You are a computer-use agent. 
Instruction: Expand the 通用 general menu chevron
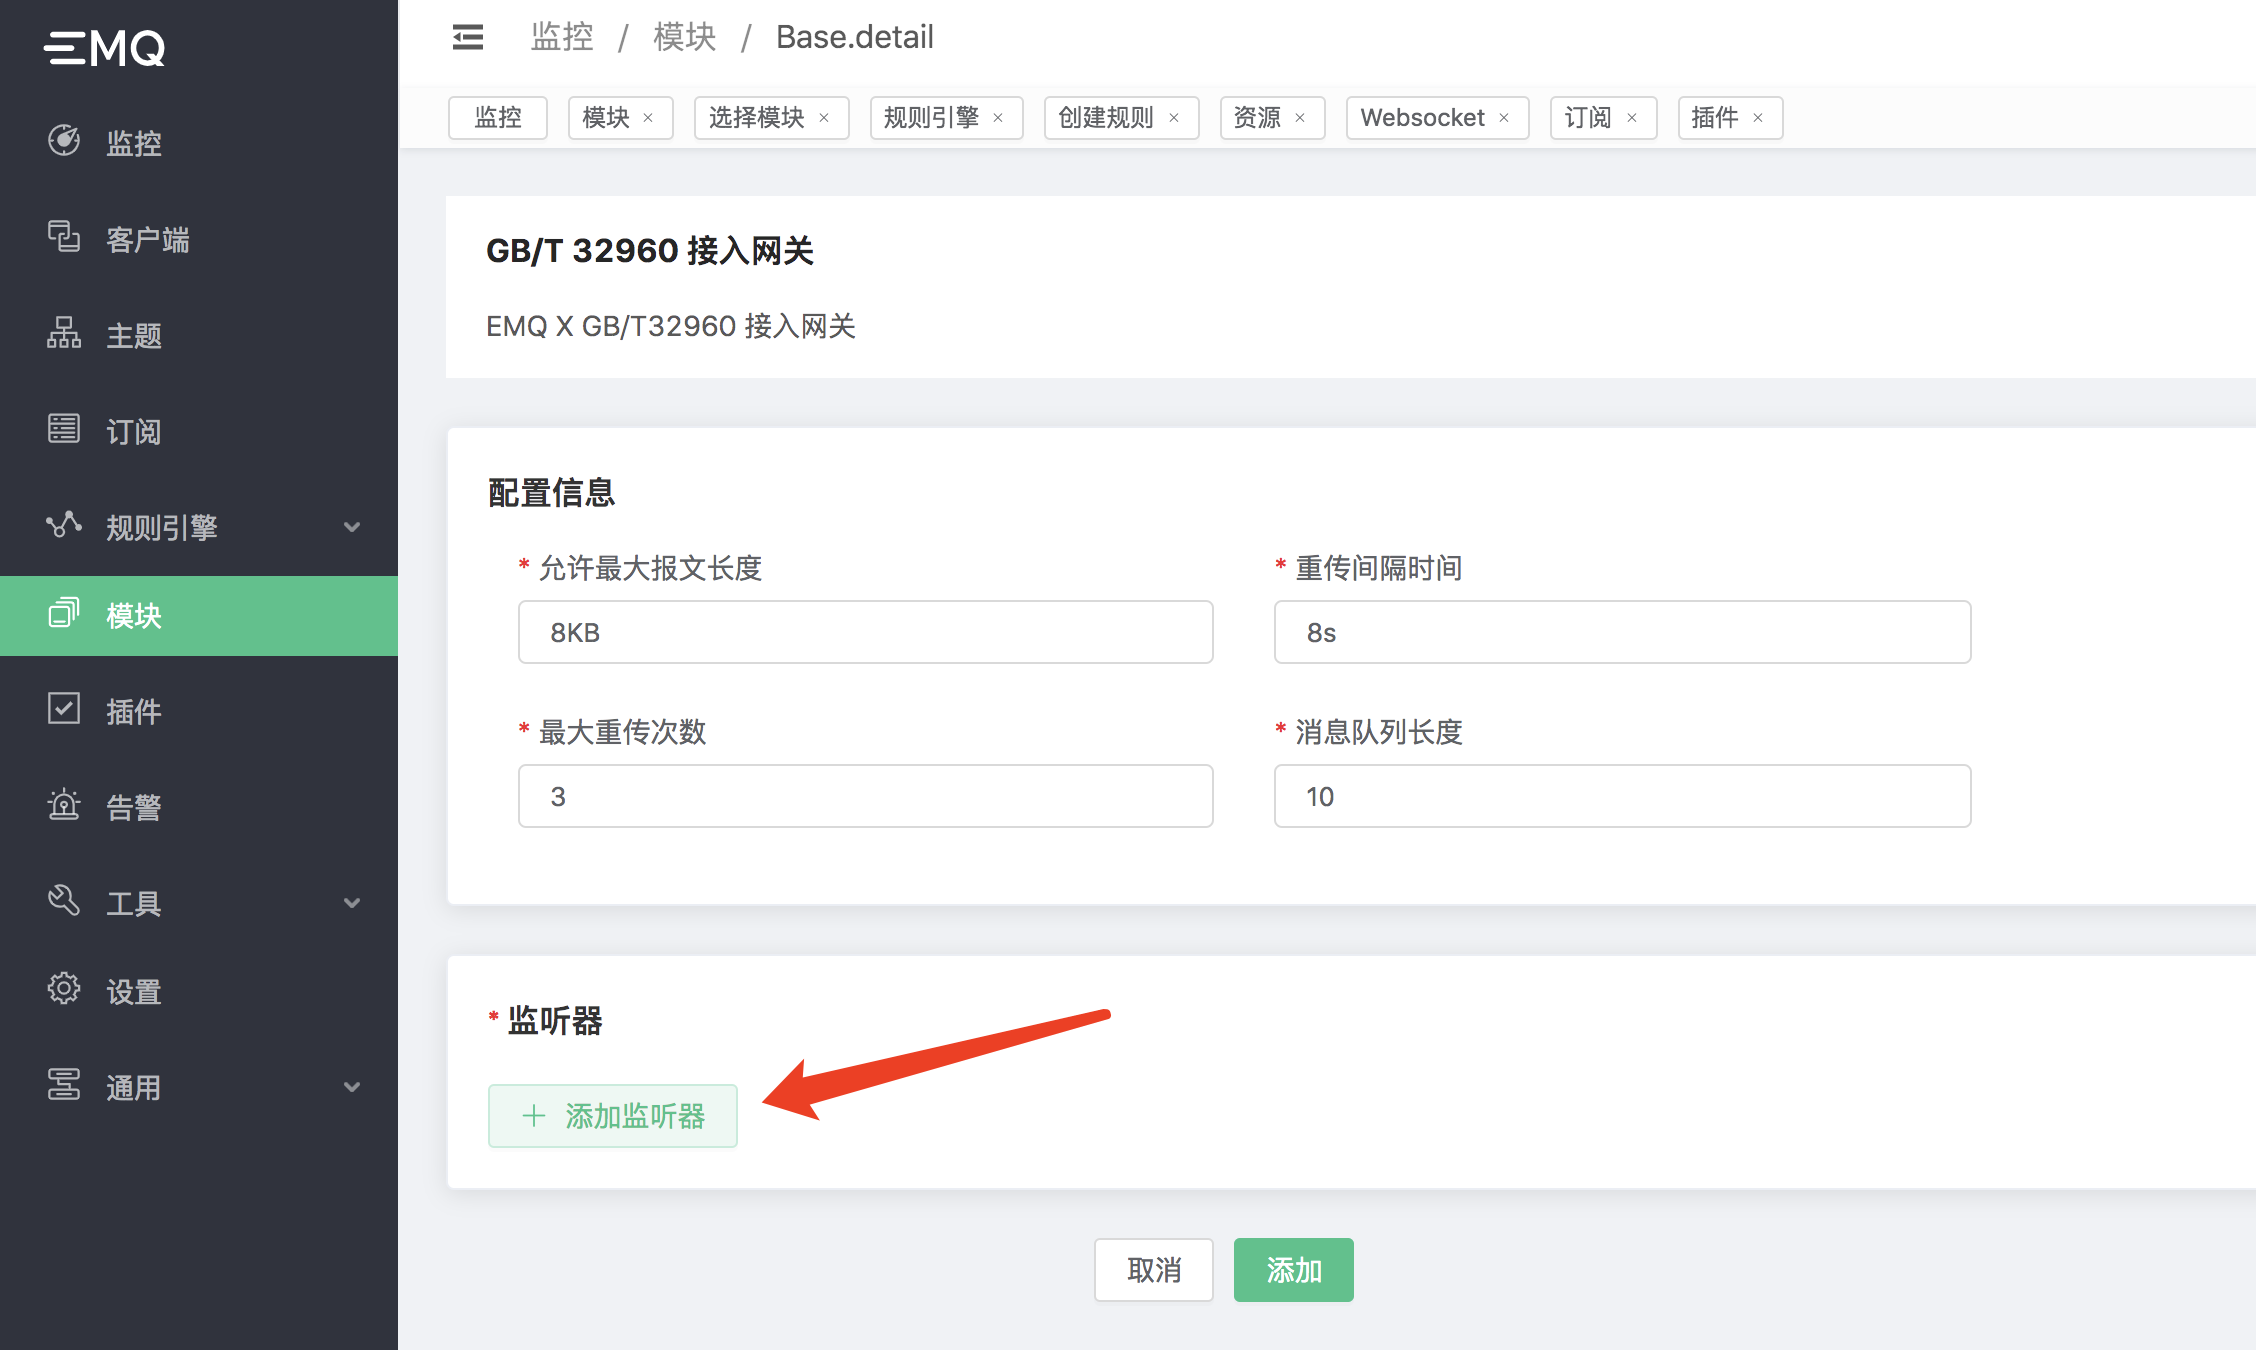pyautogui.click(x=352, y=1087)
